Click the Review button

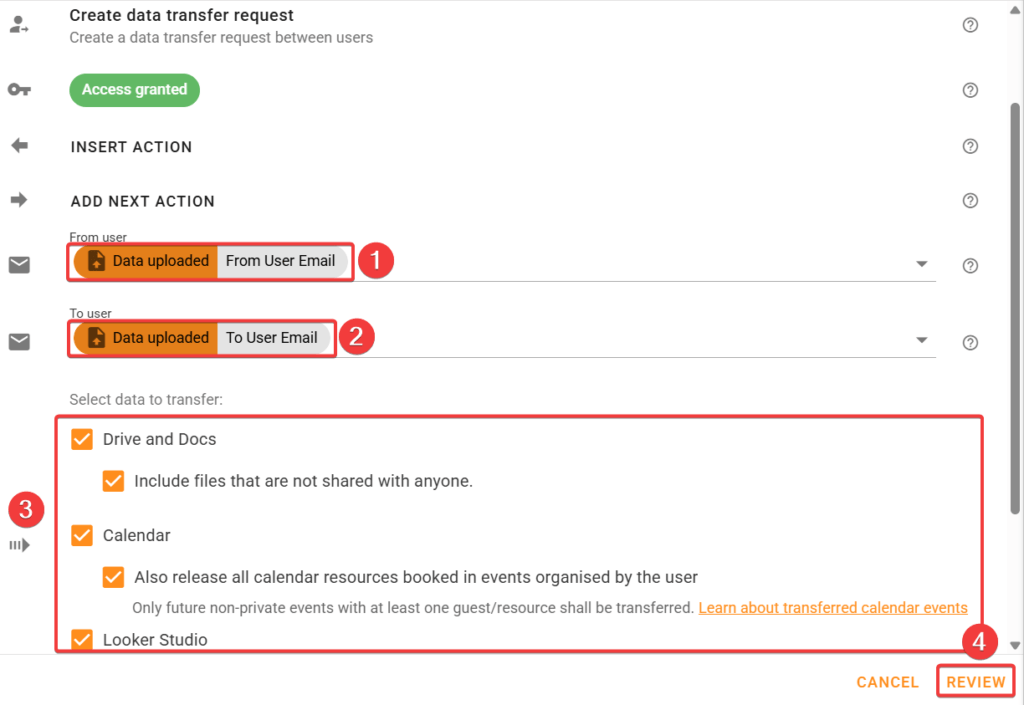click(975, 681)
